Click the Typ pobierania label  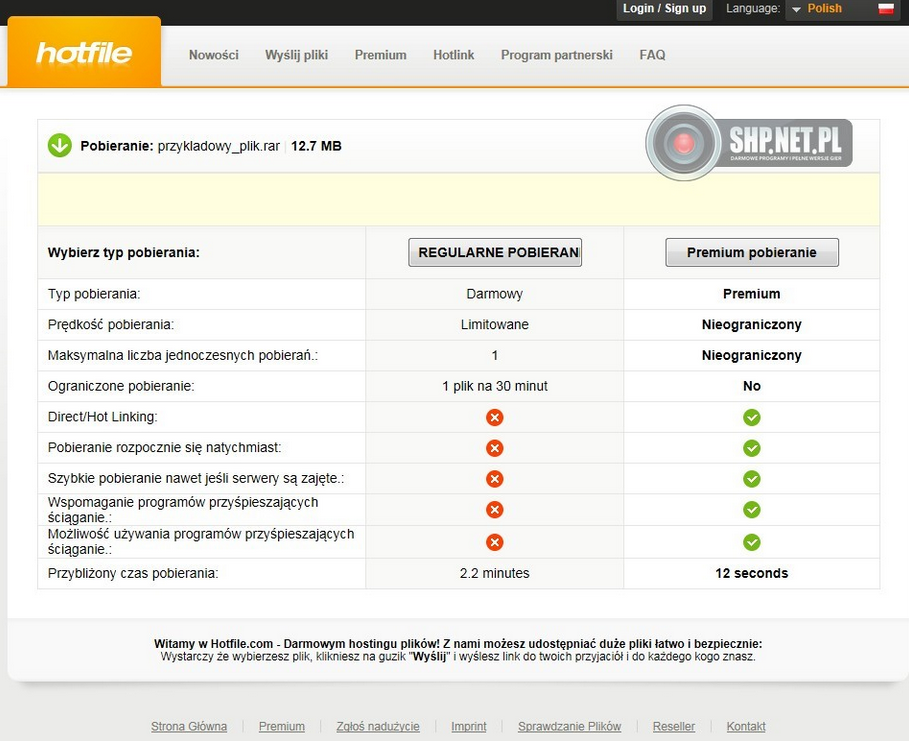94,294
